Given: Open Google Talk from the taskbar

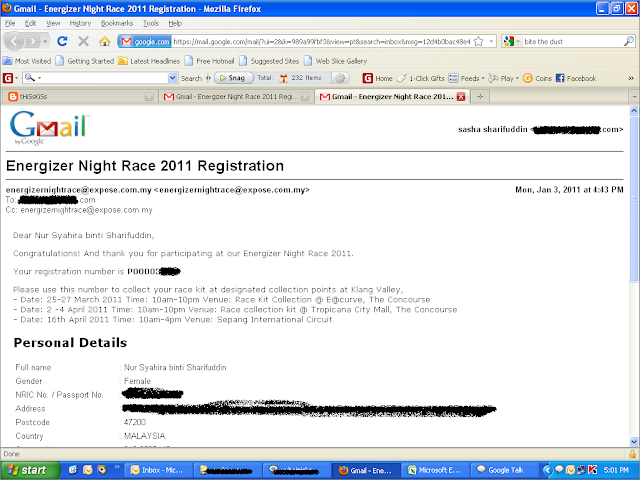Looking at the screenshot, I should pyautogui.click(x=502, y=470).
